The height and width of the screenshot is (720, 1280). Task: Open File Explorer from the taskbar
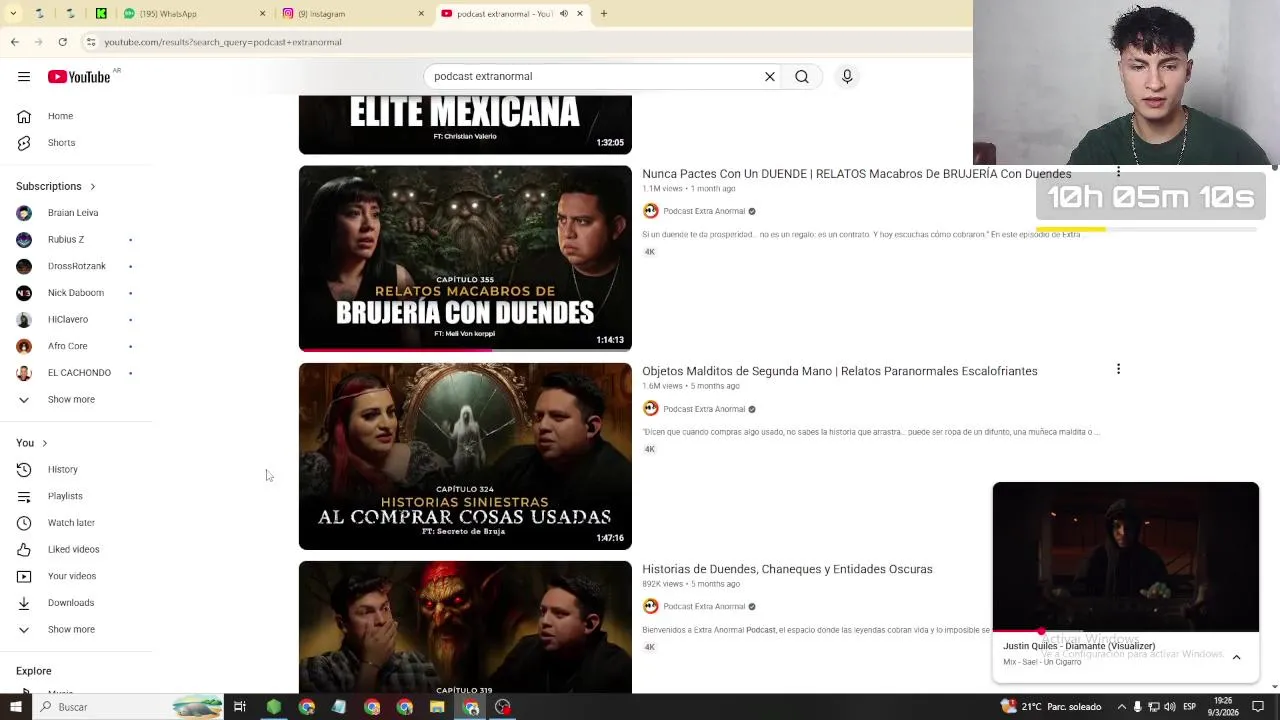tap(437, 707)
